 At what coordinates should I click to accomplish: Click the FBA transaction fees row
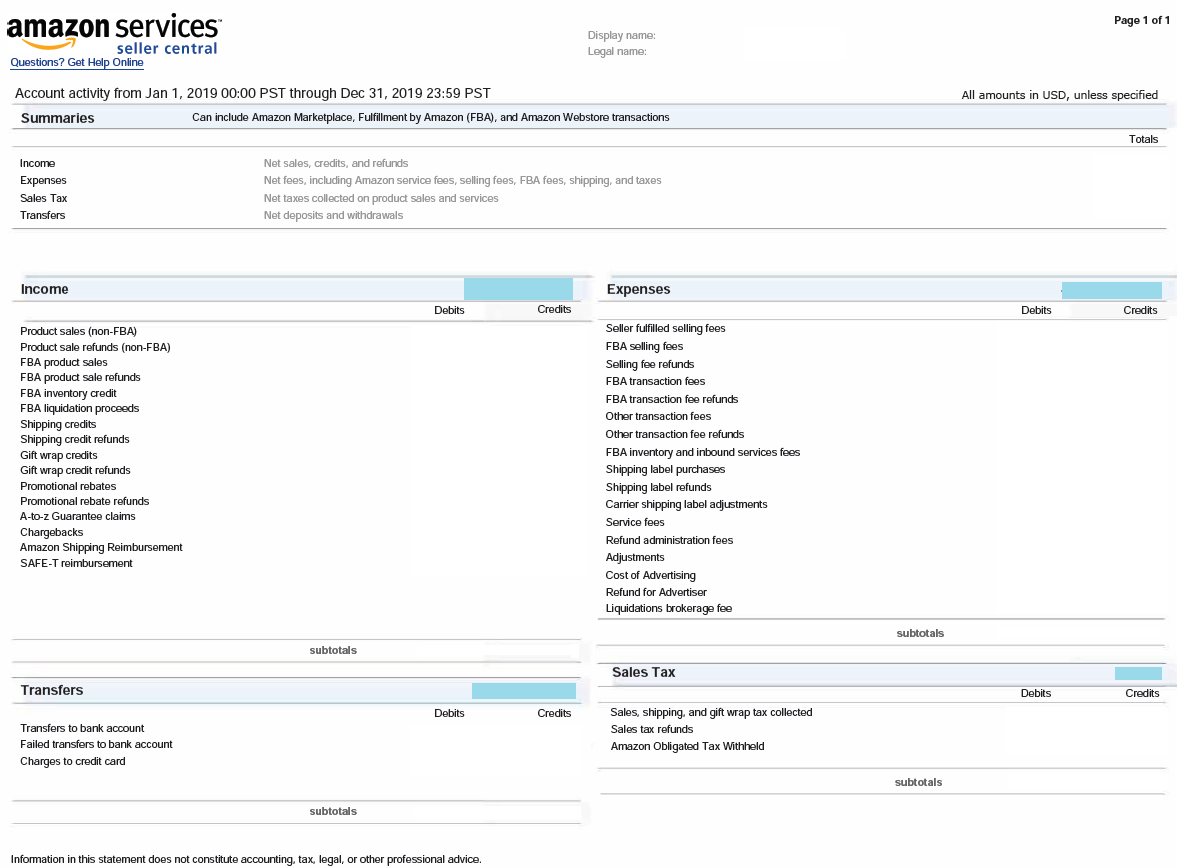(655, 382)
